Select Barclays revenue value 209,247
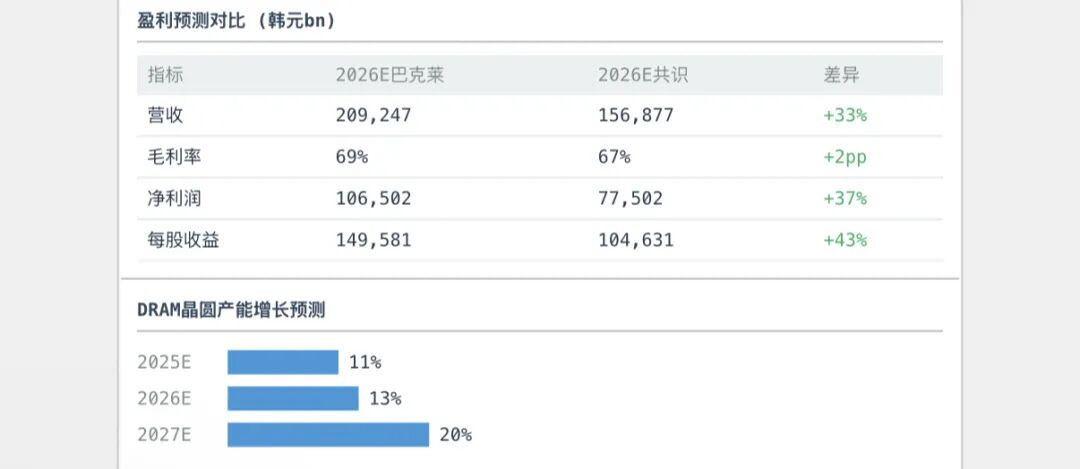 [374, 115]
